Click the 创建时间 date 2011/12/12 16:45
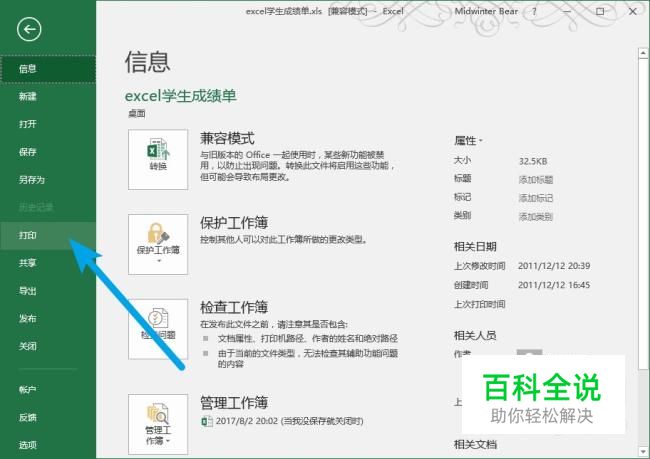 pyautogui.click(x=554, y=285)
